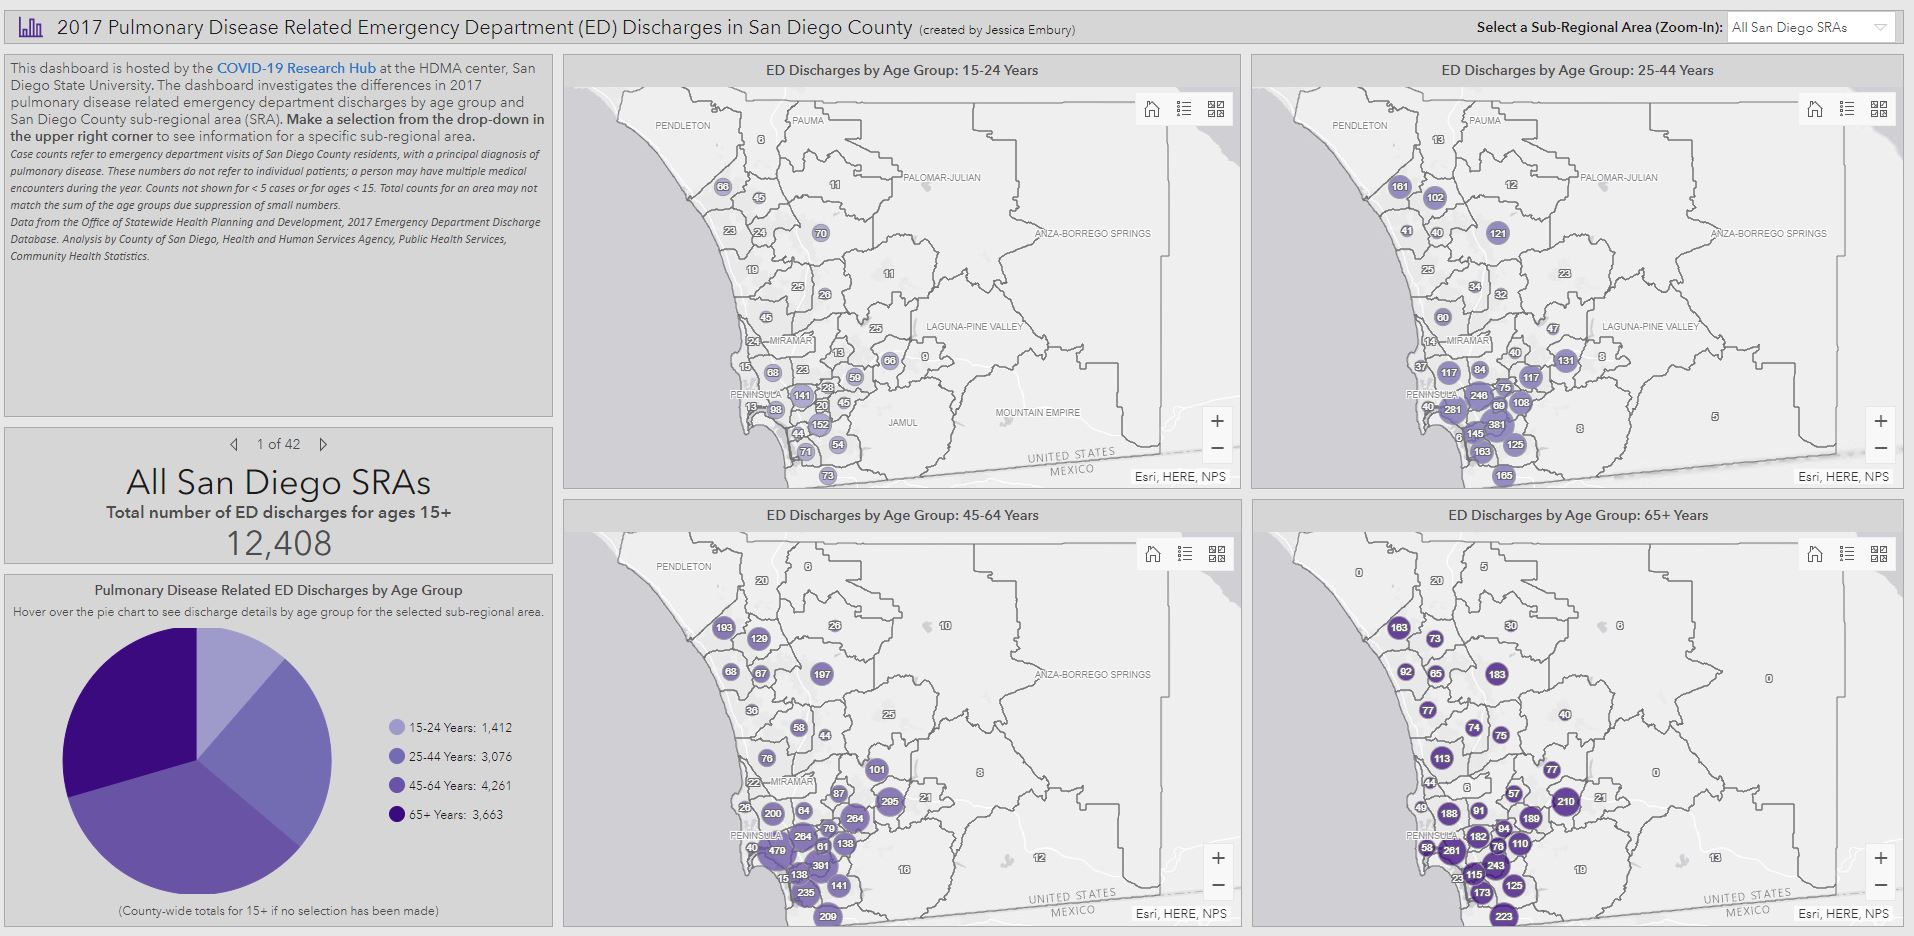This screenshot has width=1914, height=936.
Task: Toggle 45-64 Years legend entry
Action: [x=450, y=786]
